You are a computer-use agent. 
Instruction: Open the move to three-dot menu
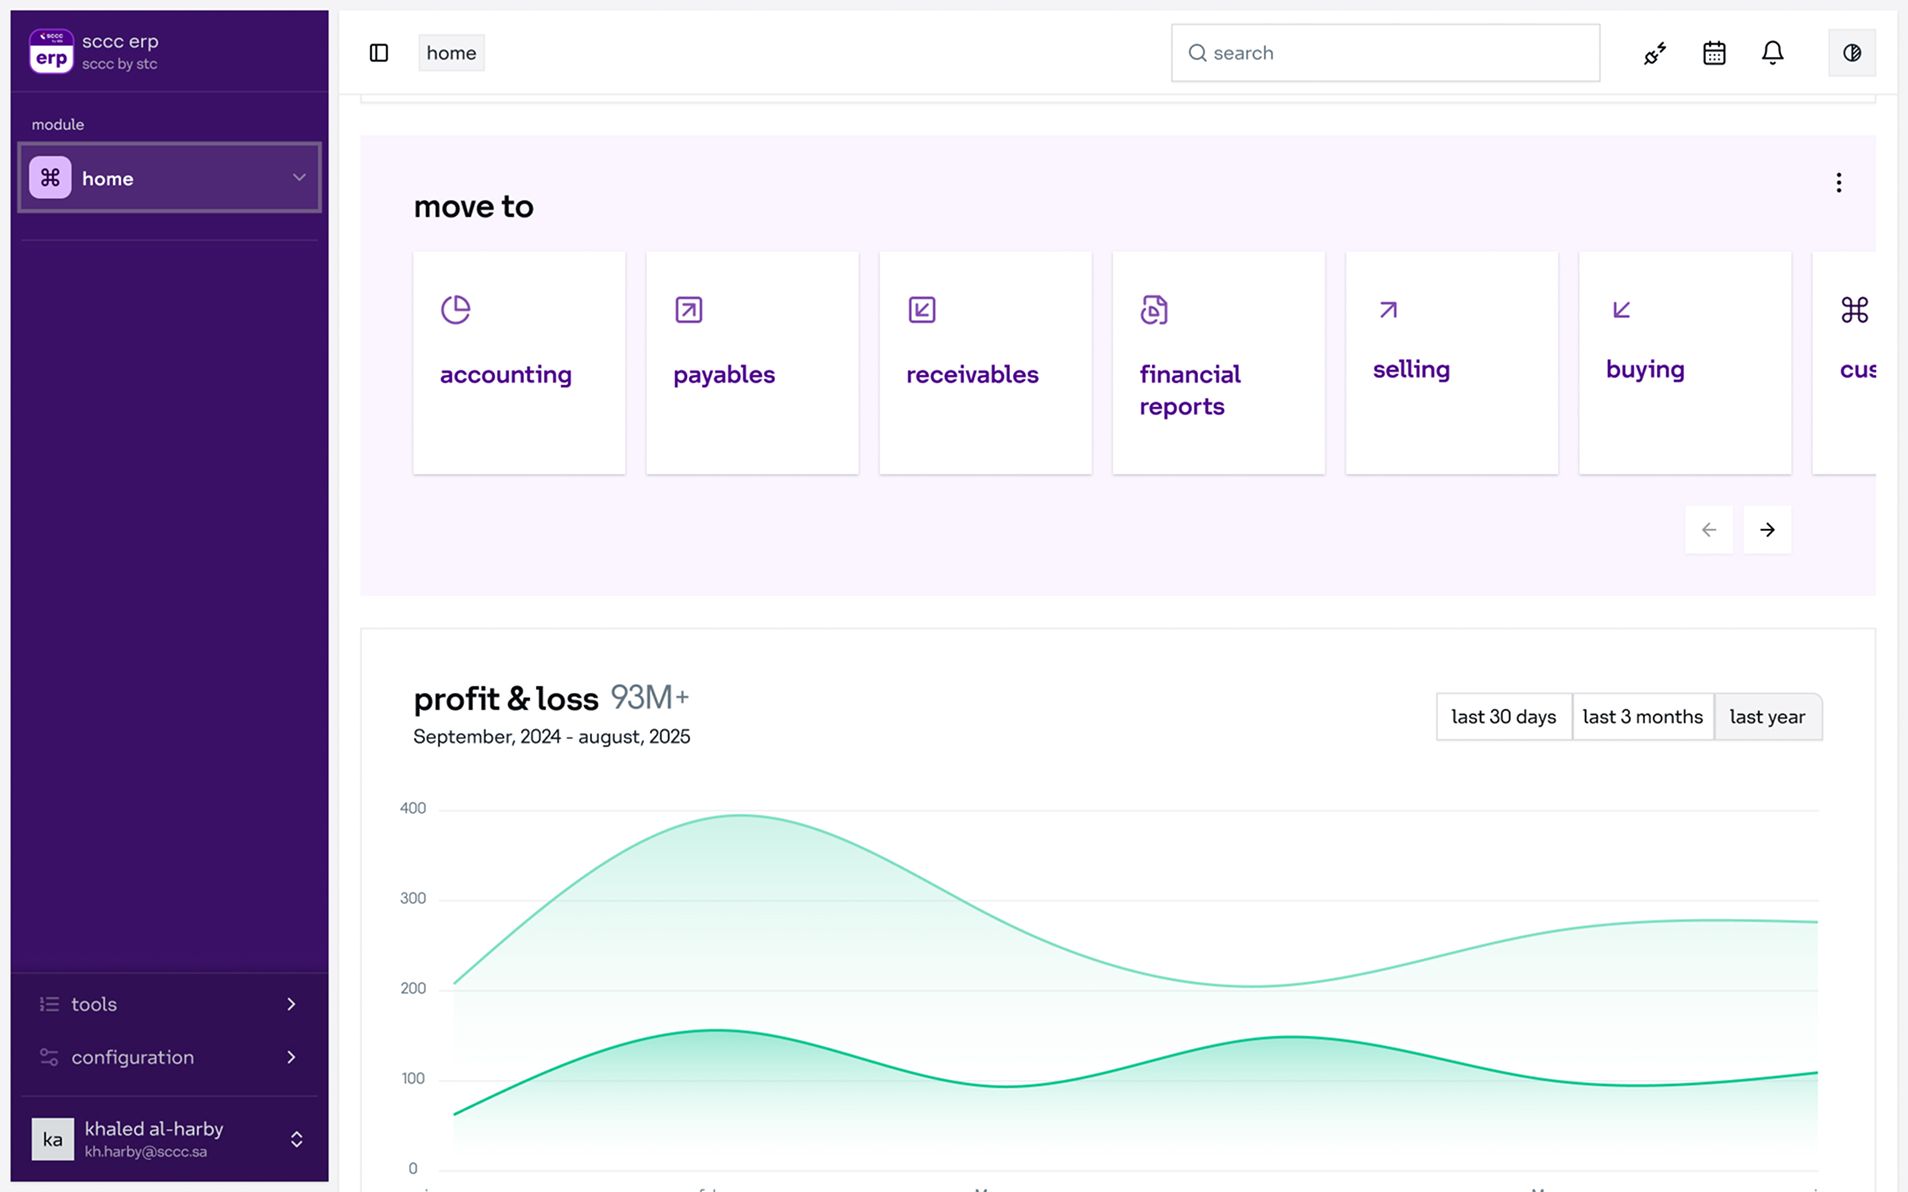point(1838,182)
